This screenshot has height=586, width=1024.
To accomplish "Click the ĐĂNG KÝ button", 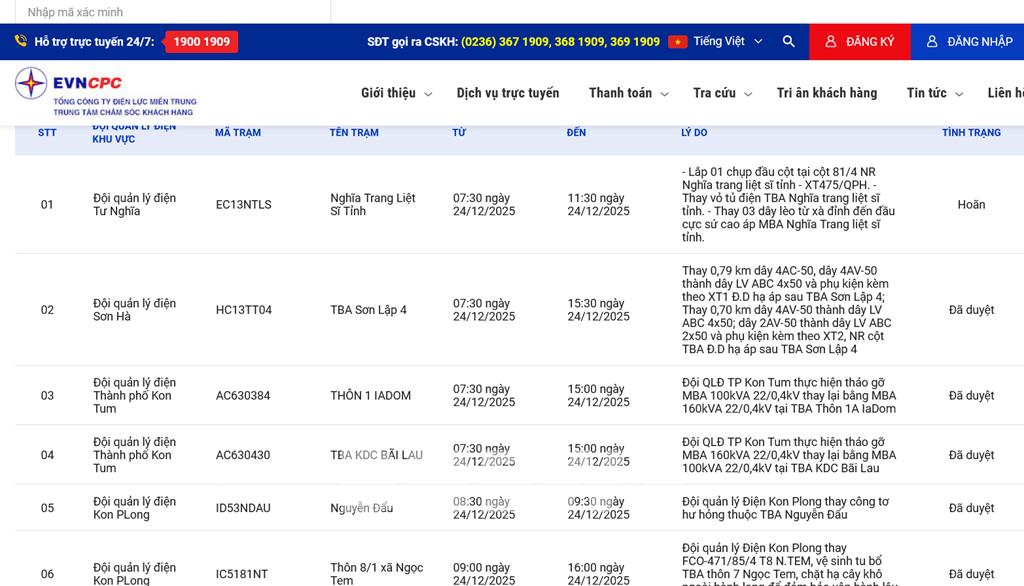I will tap(860, 42).
